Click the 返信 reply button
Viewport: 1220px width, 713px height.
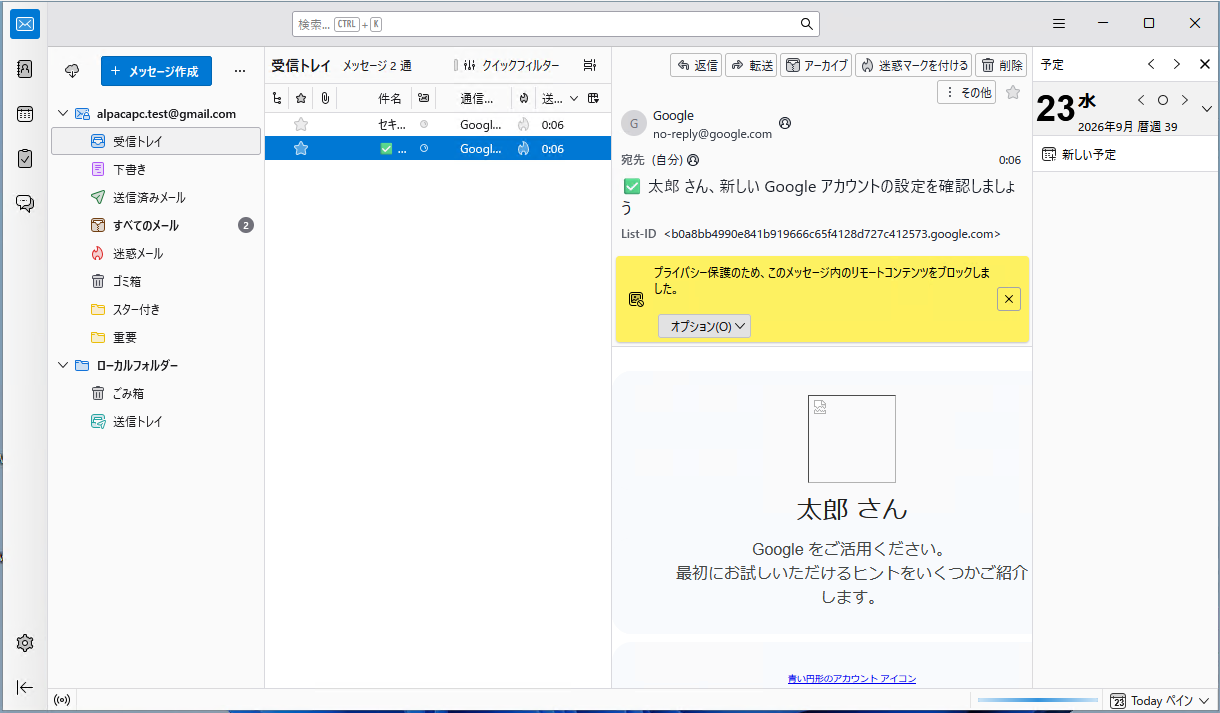tap(696, 65)
